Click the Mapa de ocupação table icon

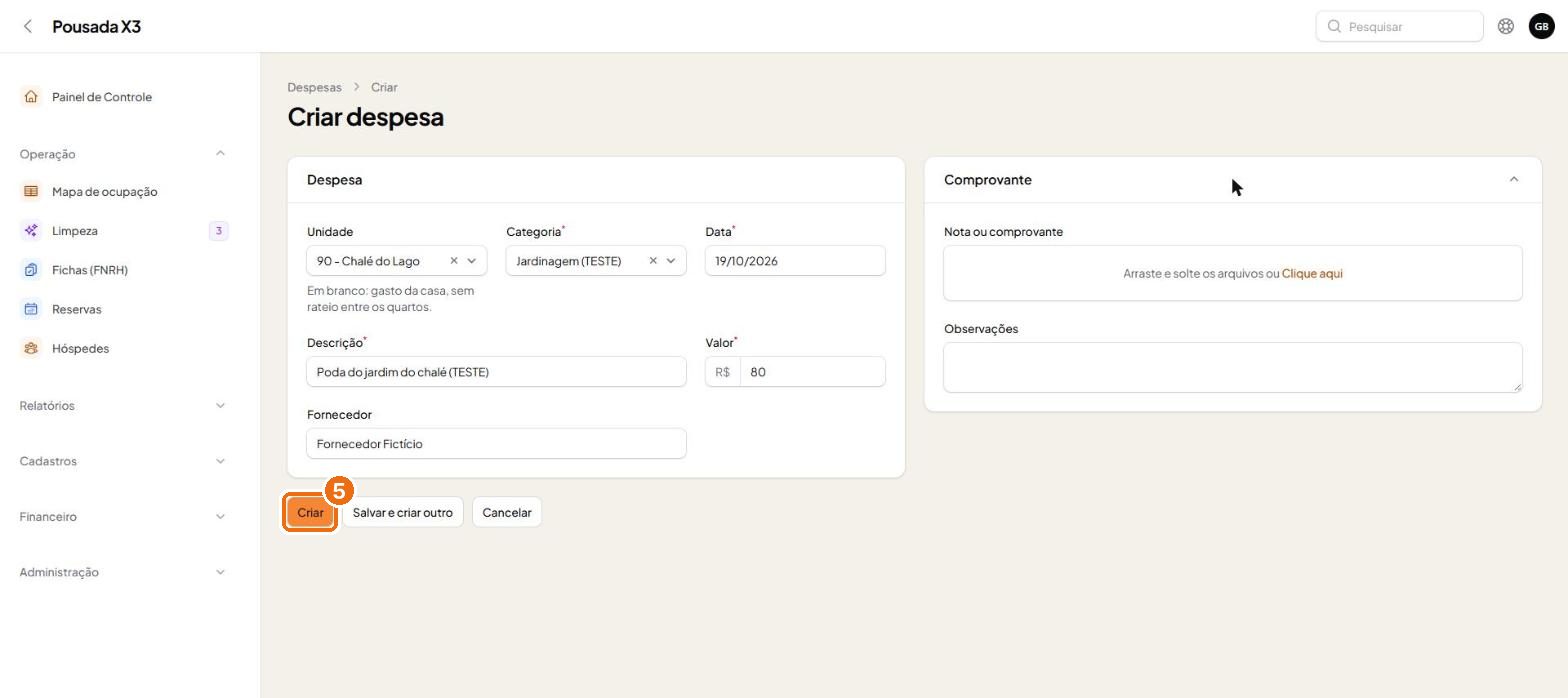31,191
